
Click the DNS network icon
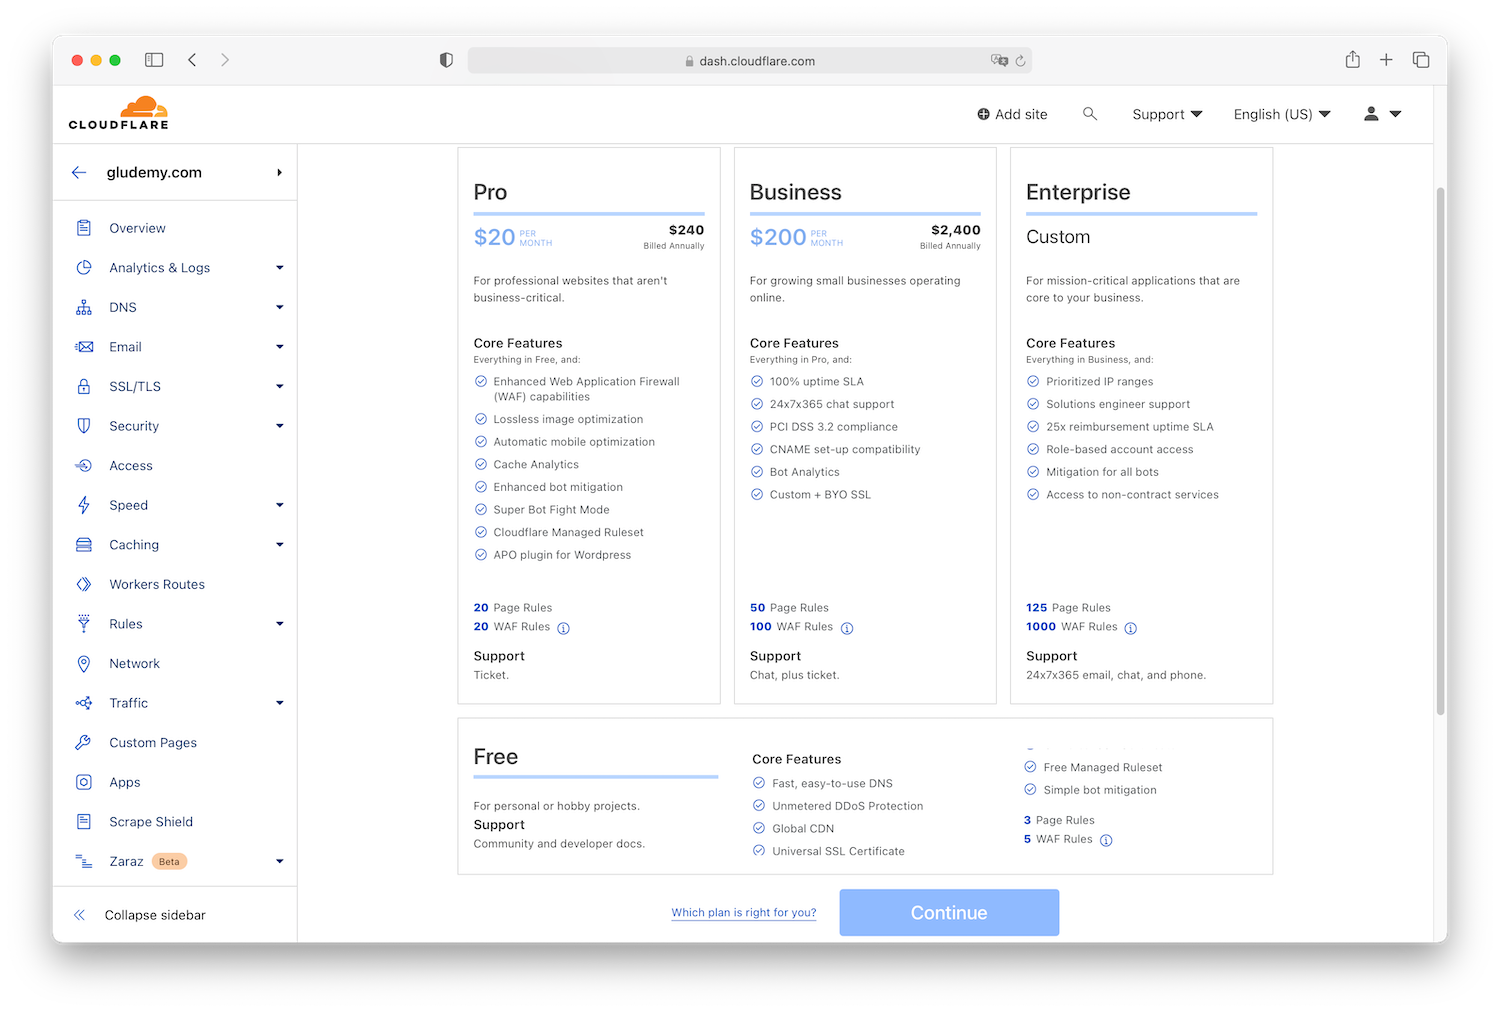pyautogui.click(x=84, y=307)
